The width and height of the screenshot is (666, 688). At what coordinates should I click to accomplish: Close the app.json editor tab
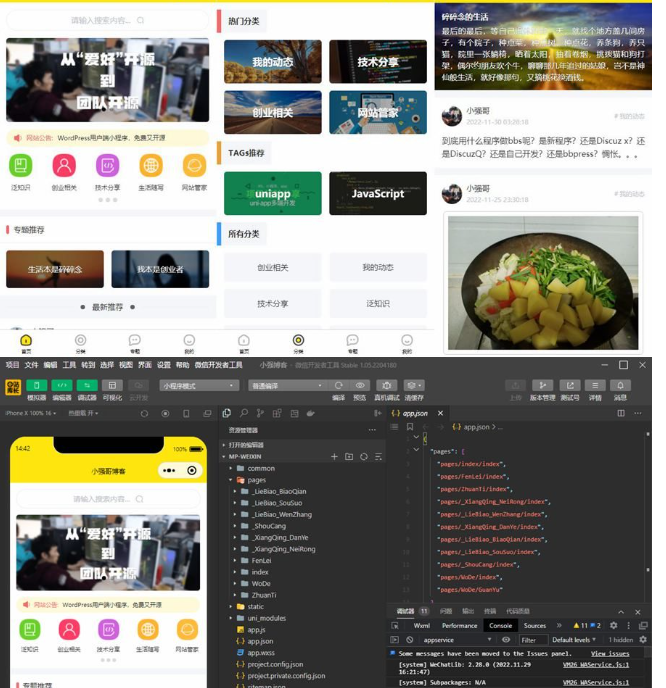[440, 413]
